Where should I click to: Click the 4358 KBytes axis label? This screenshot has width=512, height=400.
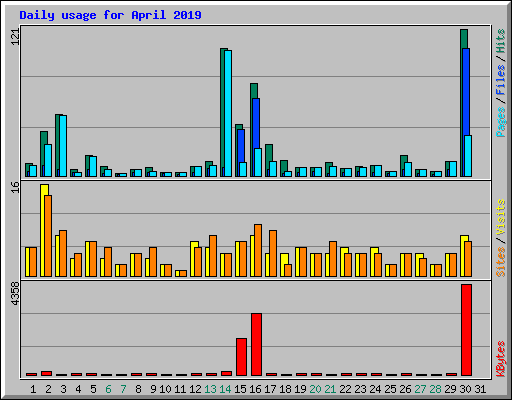16,294
